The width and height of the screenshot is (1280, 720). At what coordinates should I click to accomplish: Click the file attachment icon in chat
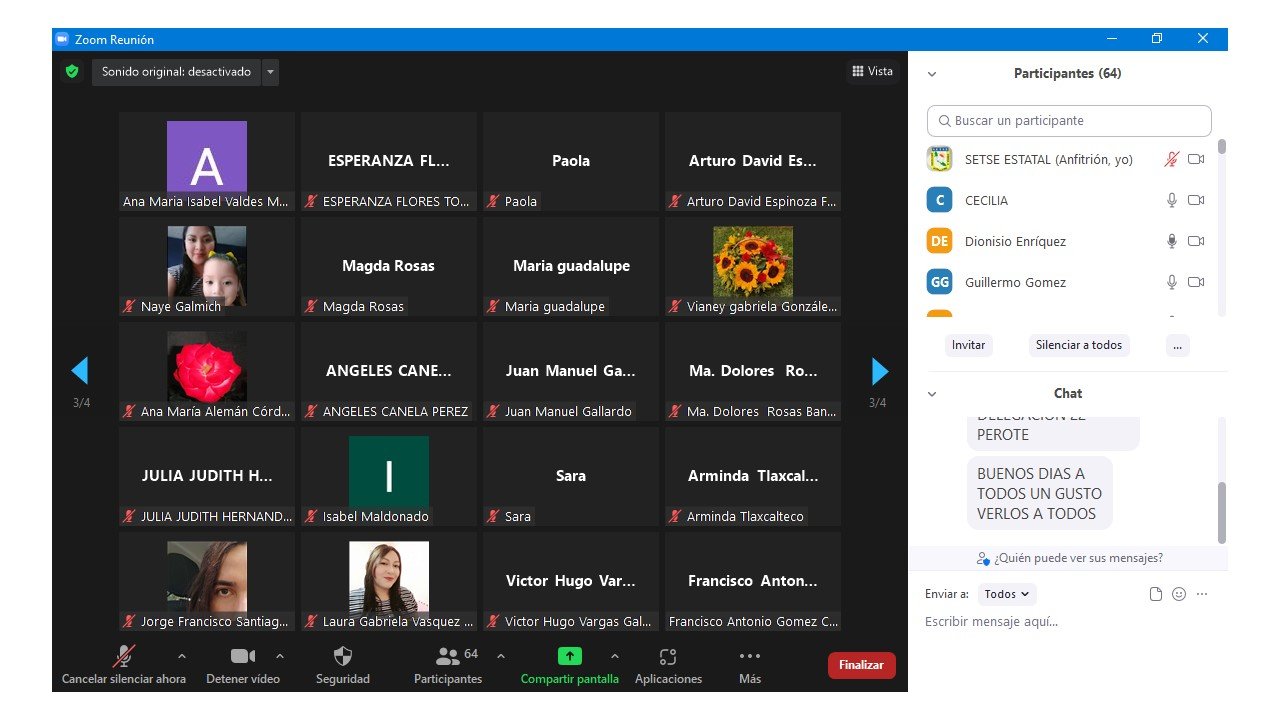[x=1156, y=594]
